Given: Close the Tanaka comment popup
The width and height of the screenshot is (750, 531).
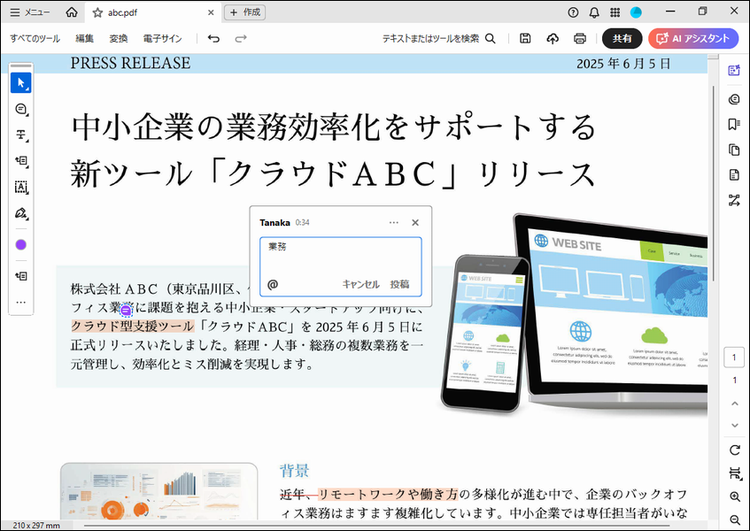Looking at the screenshot, I should (x=415, y=222).
